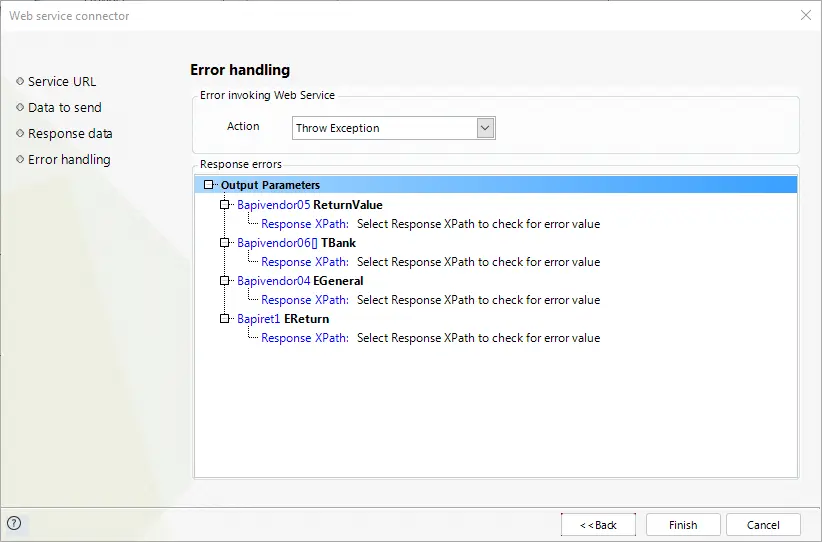Open the Action dropdown arrow
The height and width of the screenshot is (542, 822).
coord(485,128)
